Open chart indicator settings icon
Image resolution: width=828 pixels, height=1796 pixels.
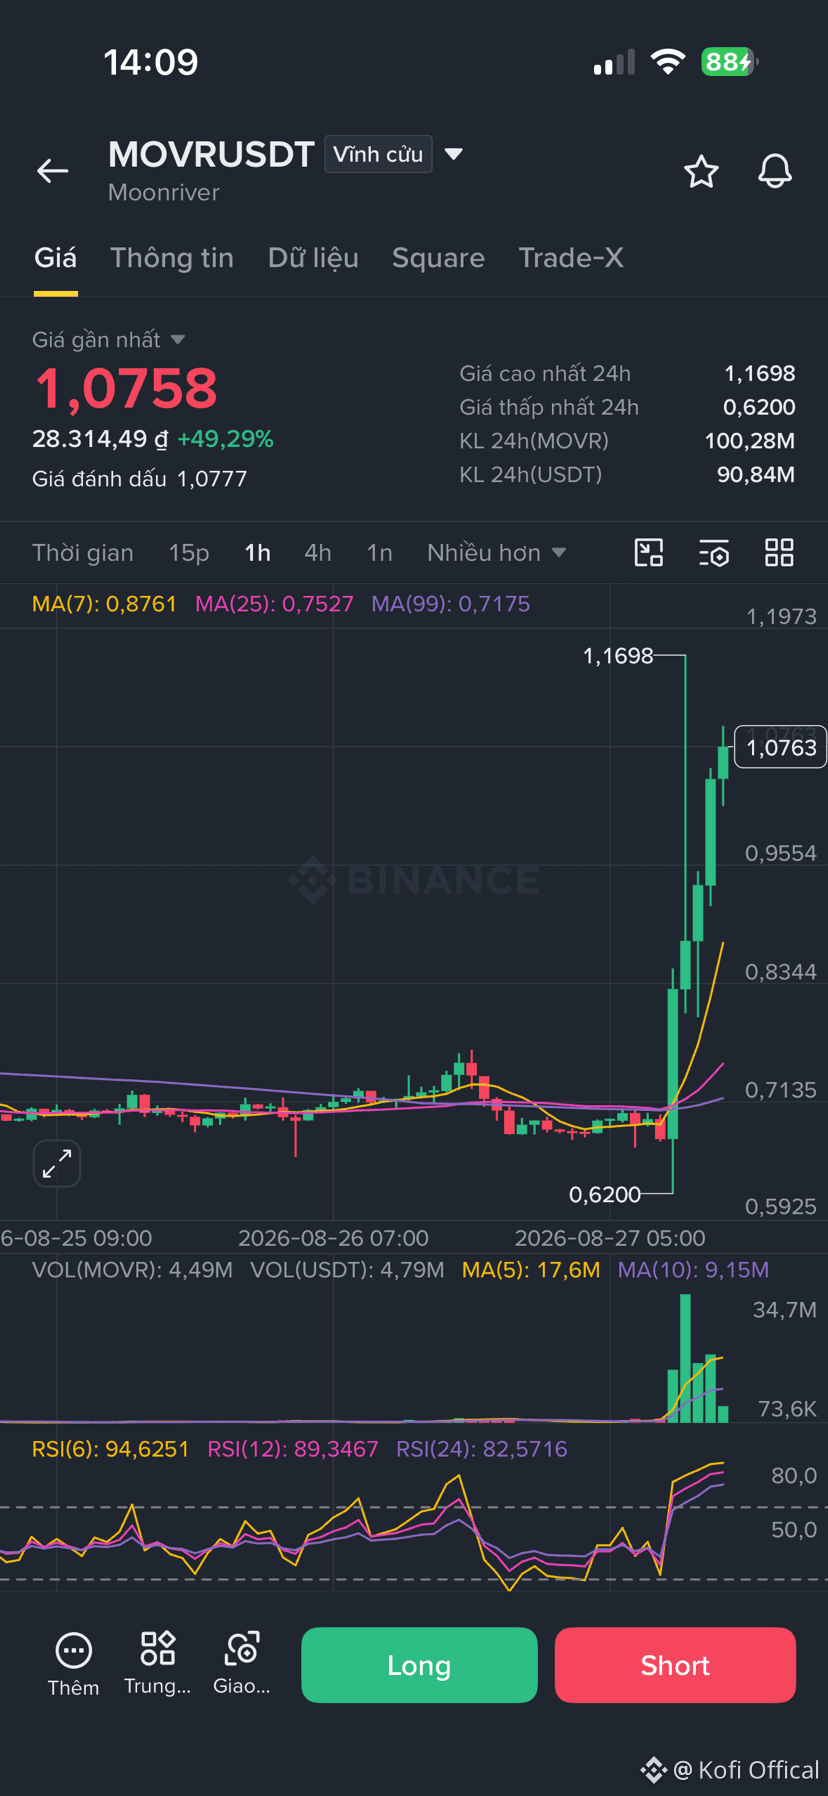(x=714, y=553)
